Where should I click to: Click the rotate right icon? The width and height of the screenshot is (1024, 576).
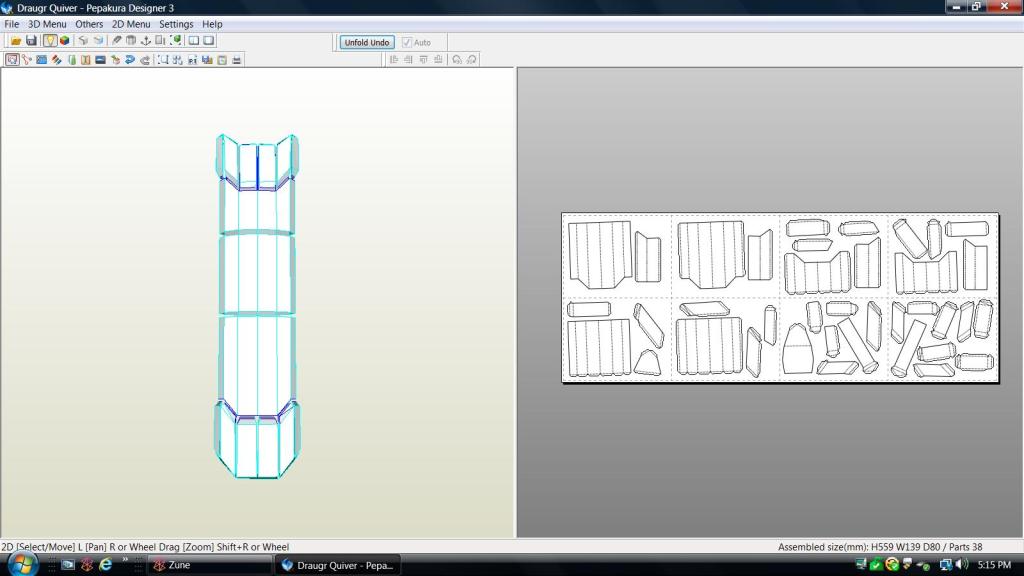(472, 59)
